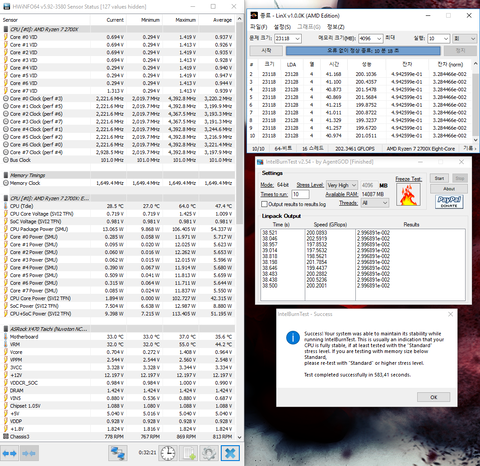This screenshot has width=480, height=466.
Task: Click the Motherboard temperature icon
Action: [x=6, y=337]
